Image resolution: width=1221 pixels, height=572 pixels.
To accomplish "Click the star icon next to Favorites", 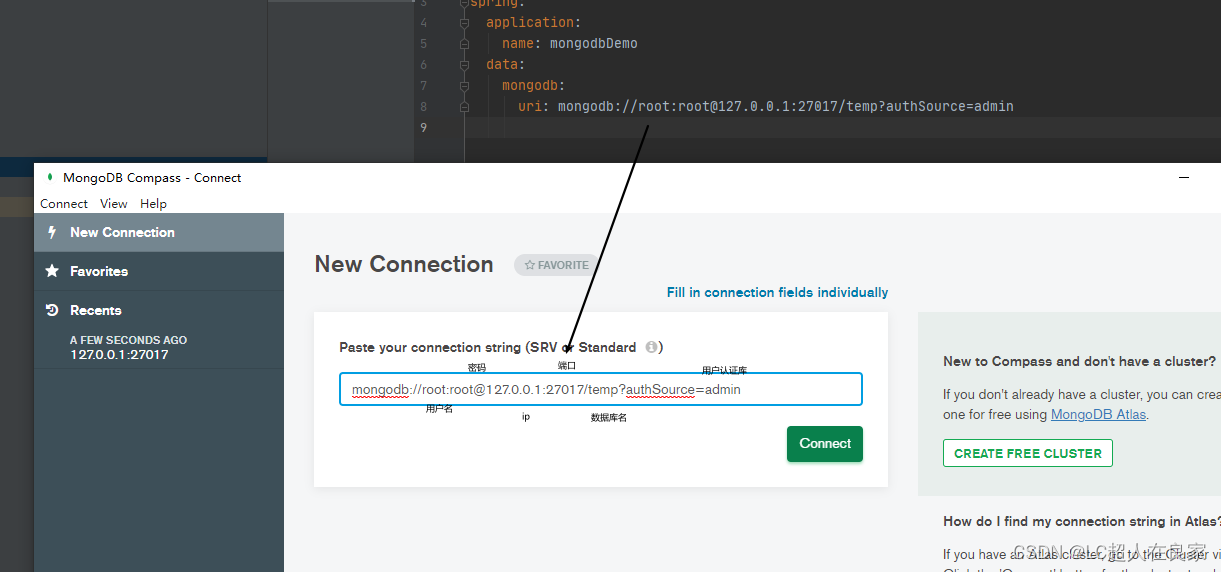I will [x=52, y=271].
